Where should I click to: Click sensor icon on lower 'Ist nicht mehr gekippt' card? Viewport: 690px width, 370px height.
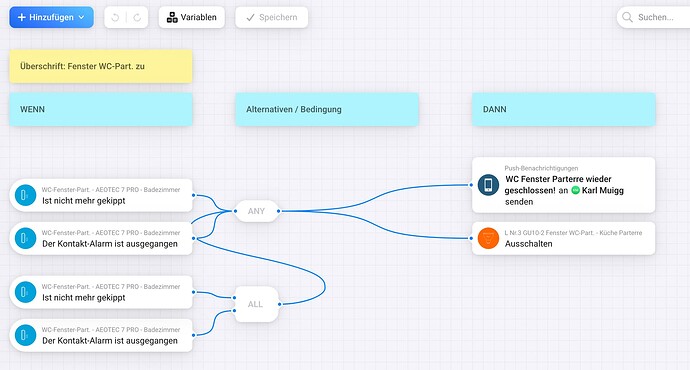coord(26,292)
